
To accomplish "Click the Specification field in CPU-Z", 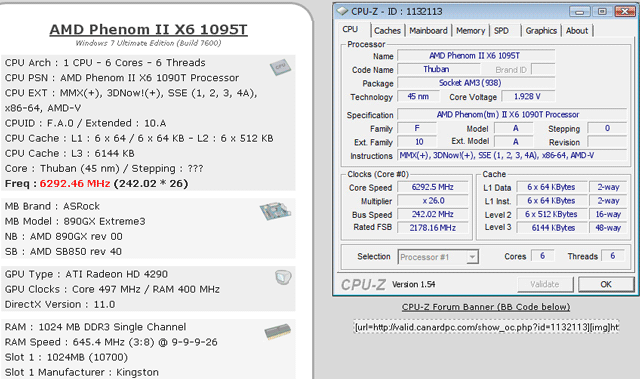I will (512, 115).
